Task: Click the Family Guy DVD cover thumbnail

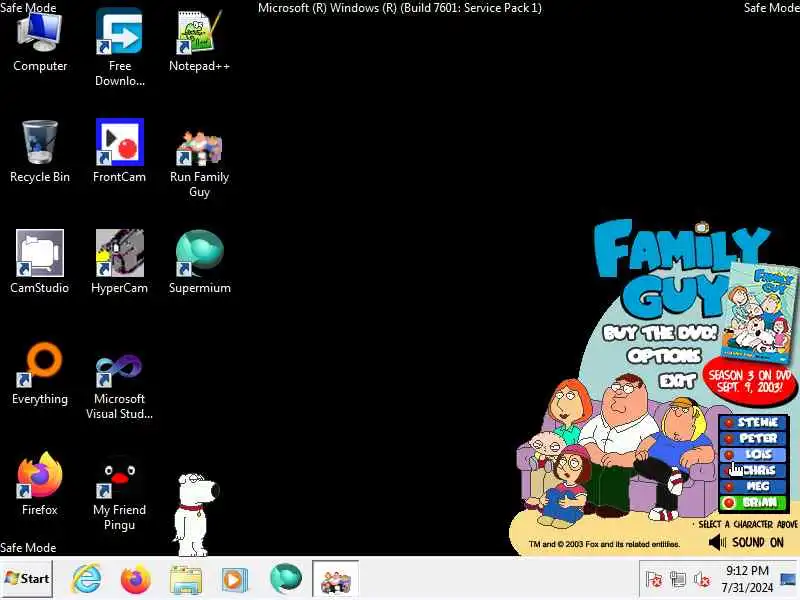Action: tap(761, 312)
